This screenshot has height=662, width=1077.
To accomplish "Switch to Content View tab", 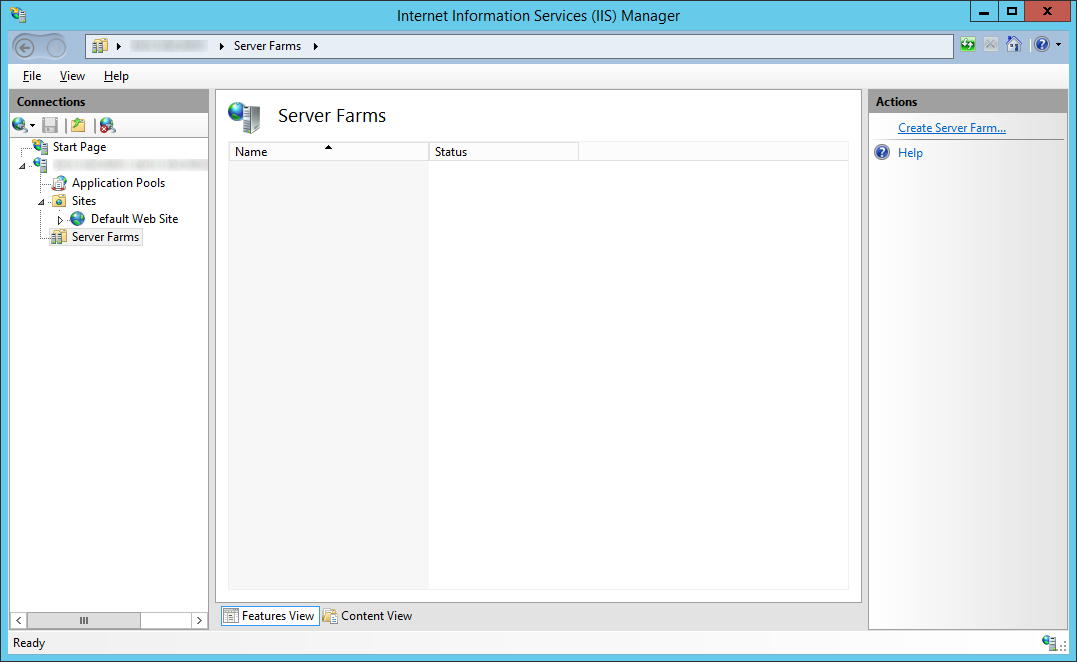I will [367, 616].
